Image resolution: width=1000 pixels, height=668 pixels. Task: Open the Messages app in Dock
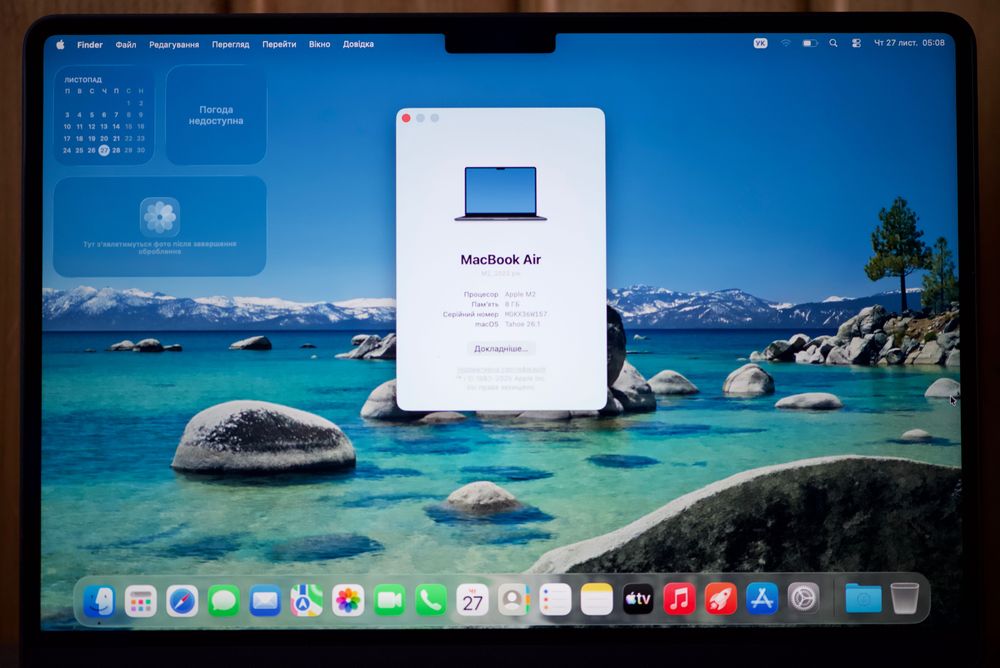(x=224, y=601)
